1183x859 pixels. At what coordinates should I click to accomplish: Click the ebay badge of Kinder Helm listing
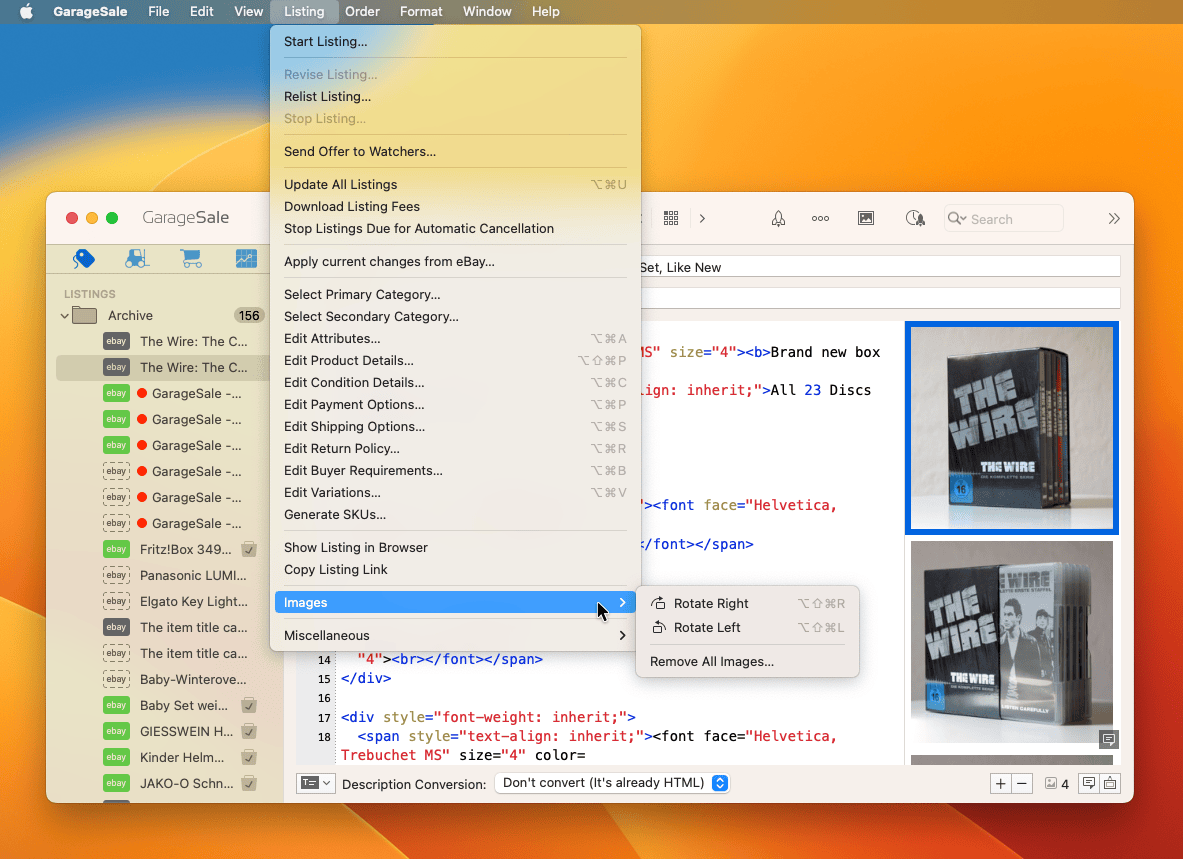pos(116,757)
